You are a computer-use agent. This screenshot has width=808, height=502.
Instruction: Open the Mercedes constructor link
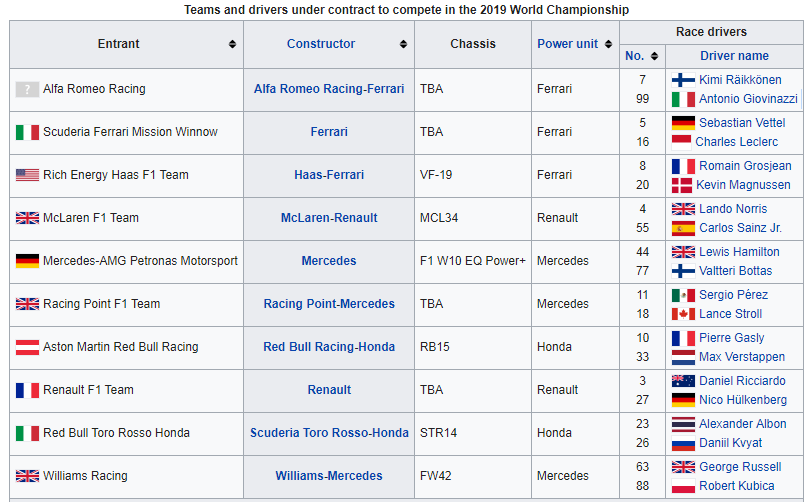pyautogui.click(x=329, y=261)
